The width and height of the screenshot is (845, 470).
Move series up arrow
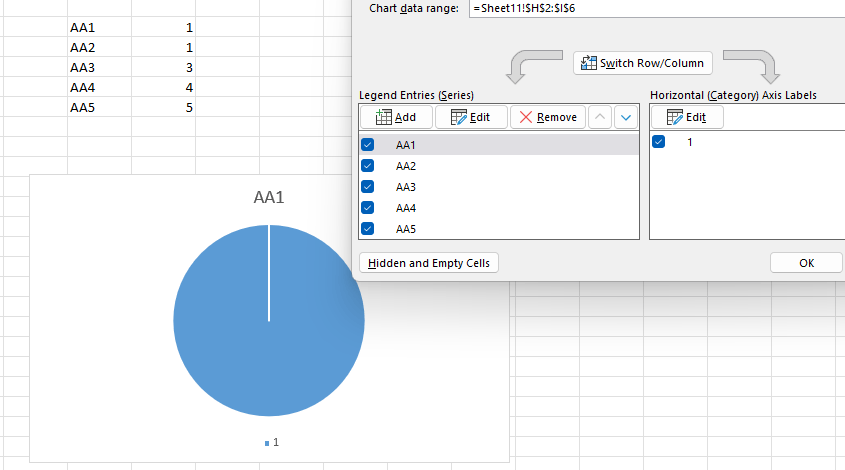600,117
